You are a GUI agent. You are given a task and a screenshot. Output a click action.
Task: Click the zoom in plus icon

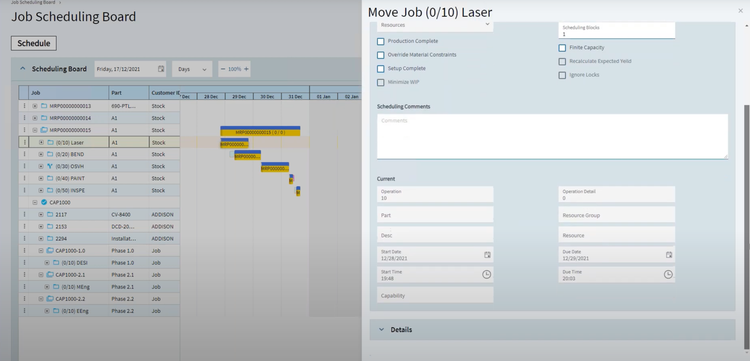246,69
